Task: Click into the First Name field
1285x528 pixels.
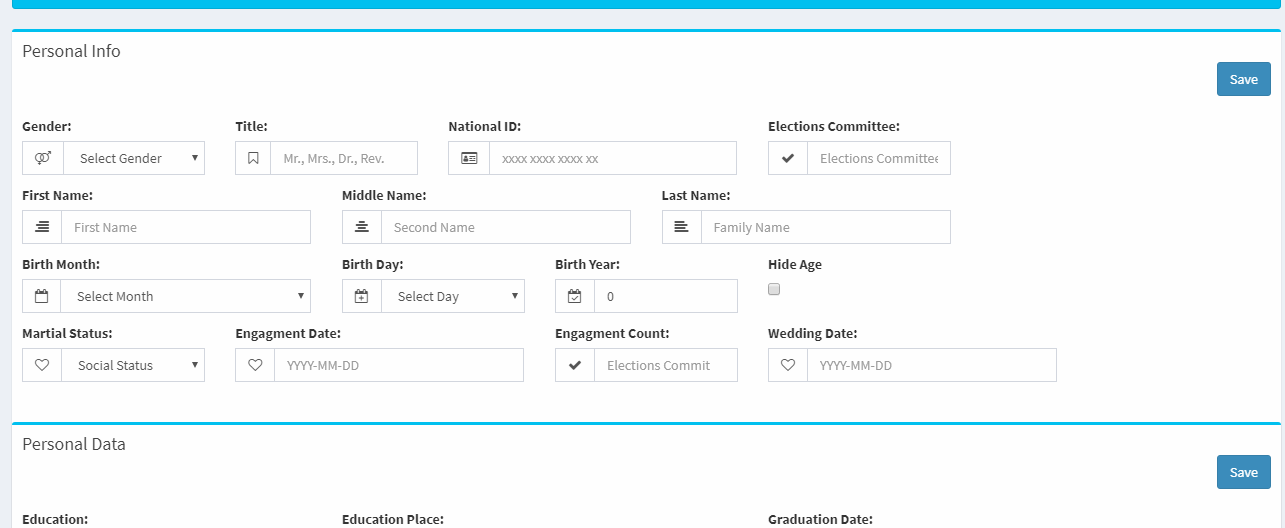Action: click(186, 227)
